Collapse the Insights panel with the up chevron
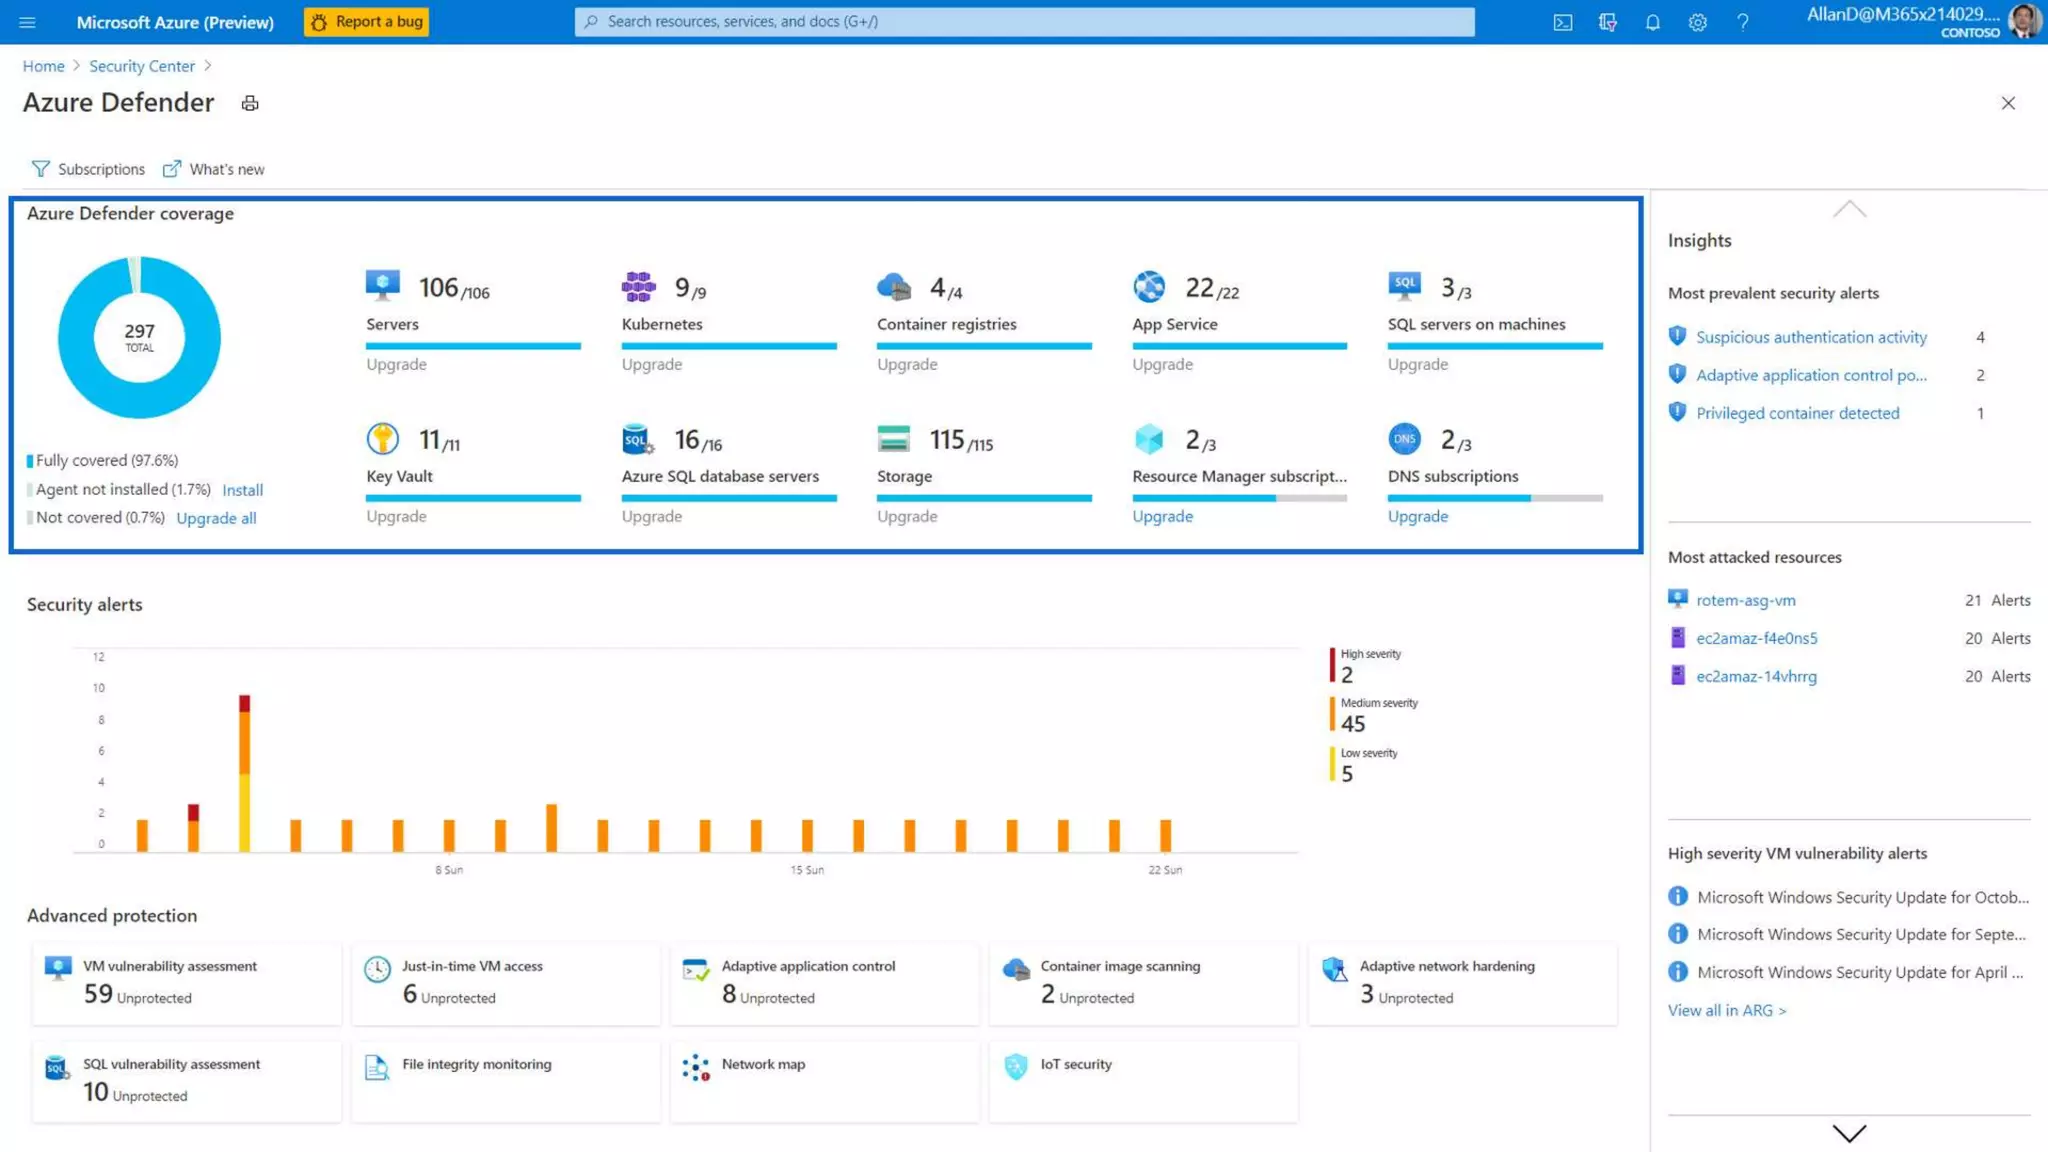This screenshot has height=1152, width=2048. pos(1849,209)
